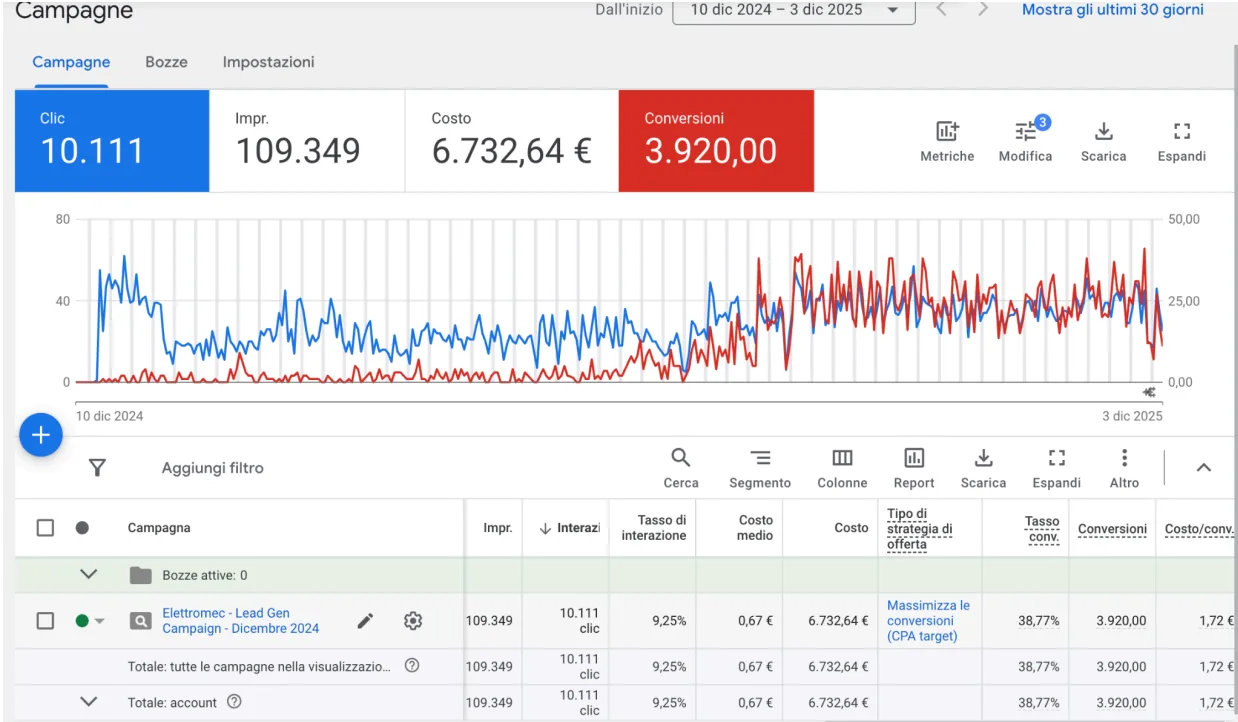Switch to the Impostazioni tab

(x=268, y=62)
